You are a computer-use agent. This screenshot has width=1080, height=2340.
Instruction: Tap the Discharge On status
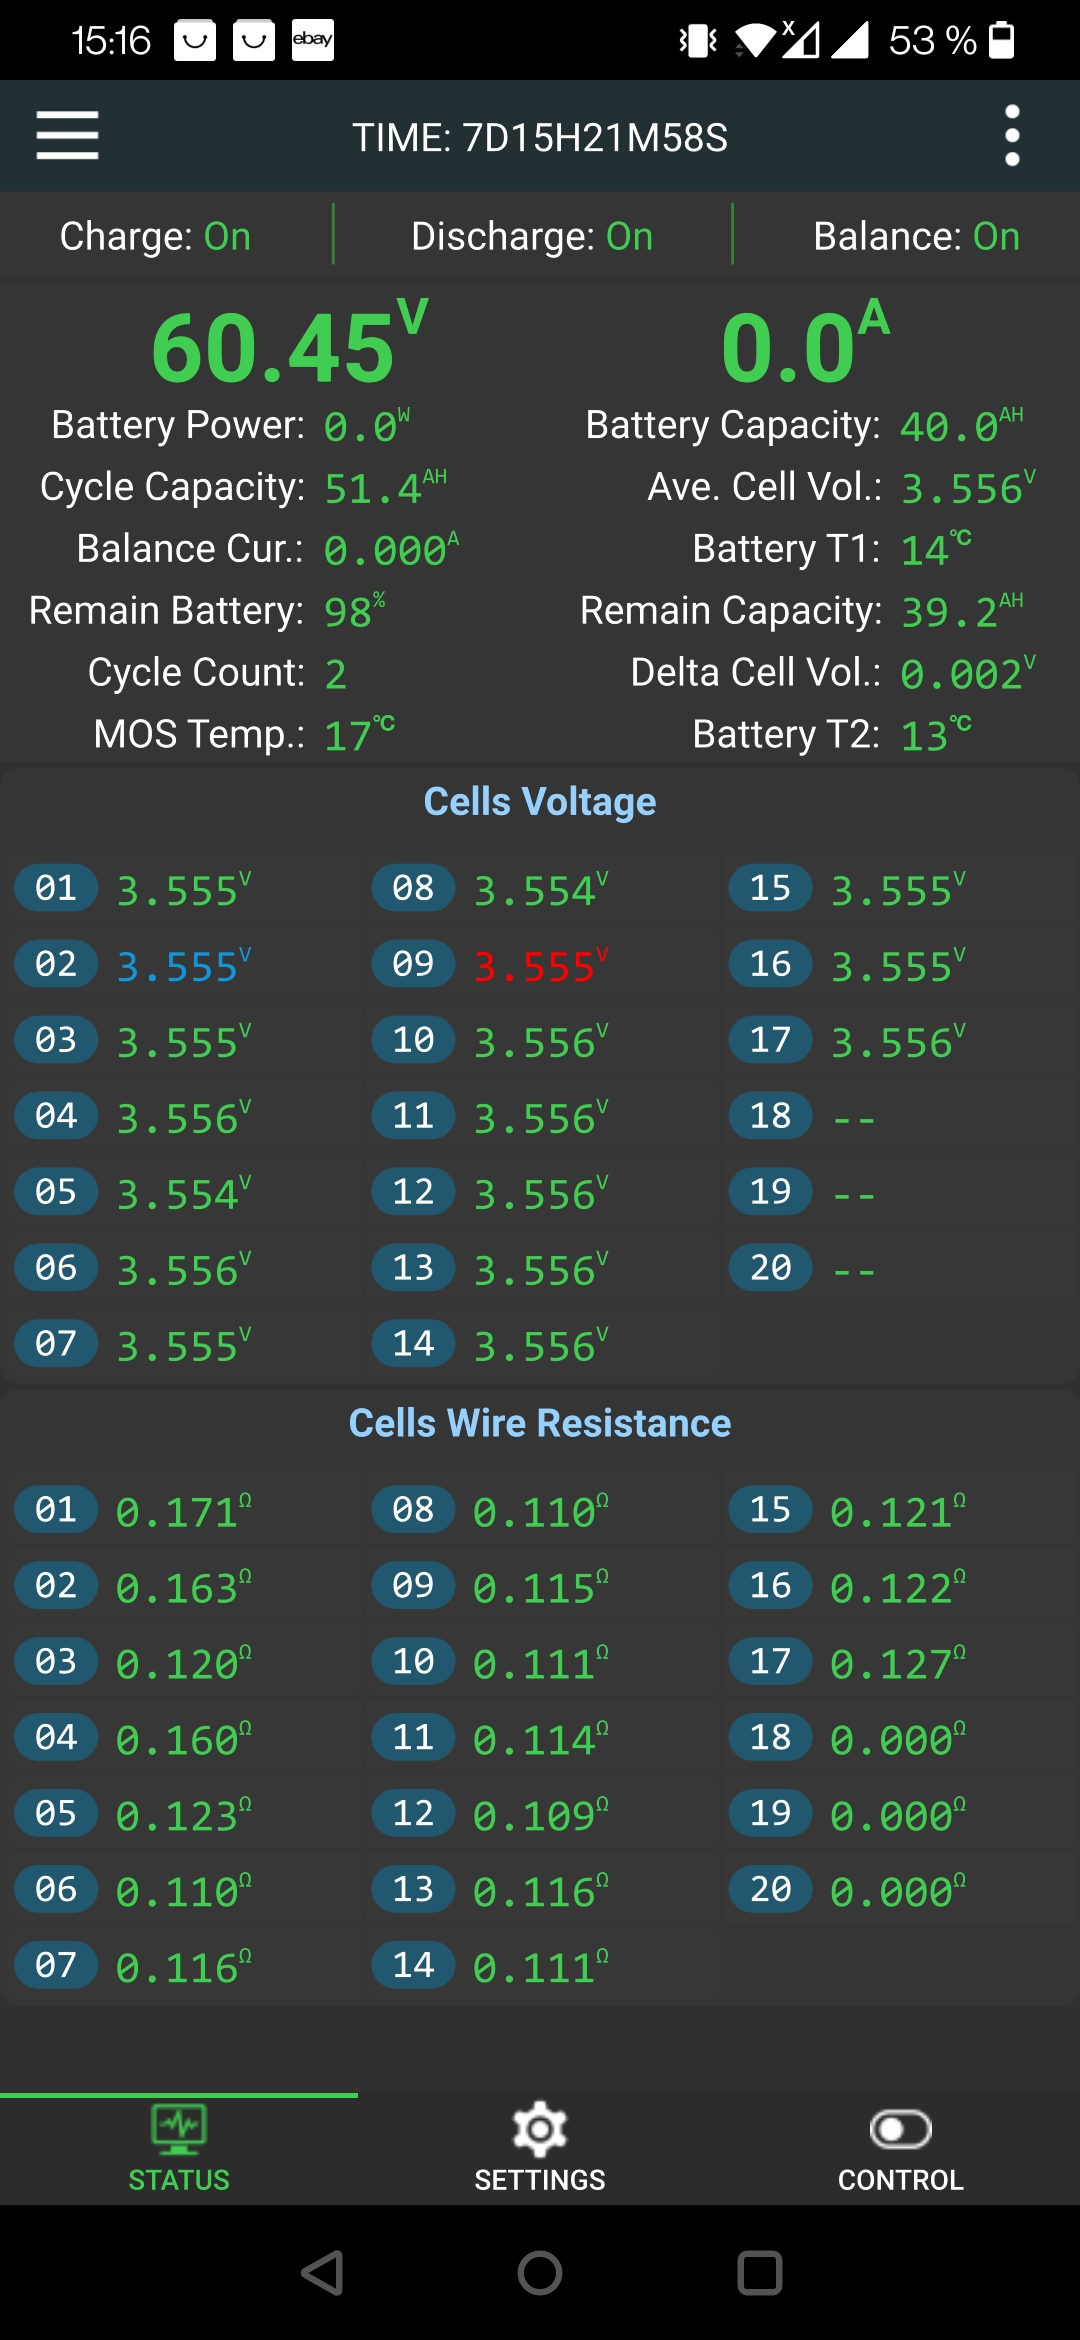point(532,237)
